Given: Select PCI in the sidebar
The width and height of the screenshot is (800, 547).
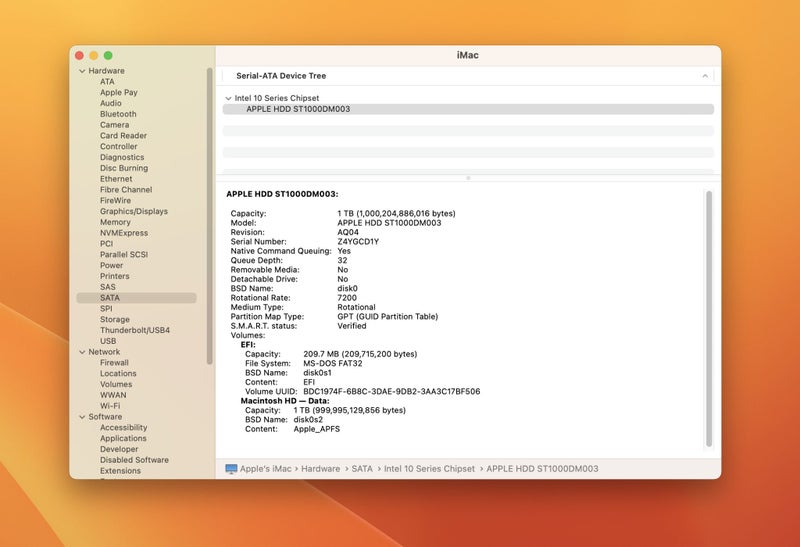Looking at the screenshot, I should (107, 244).
